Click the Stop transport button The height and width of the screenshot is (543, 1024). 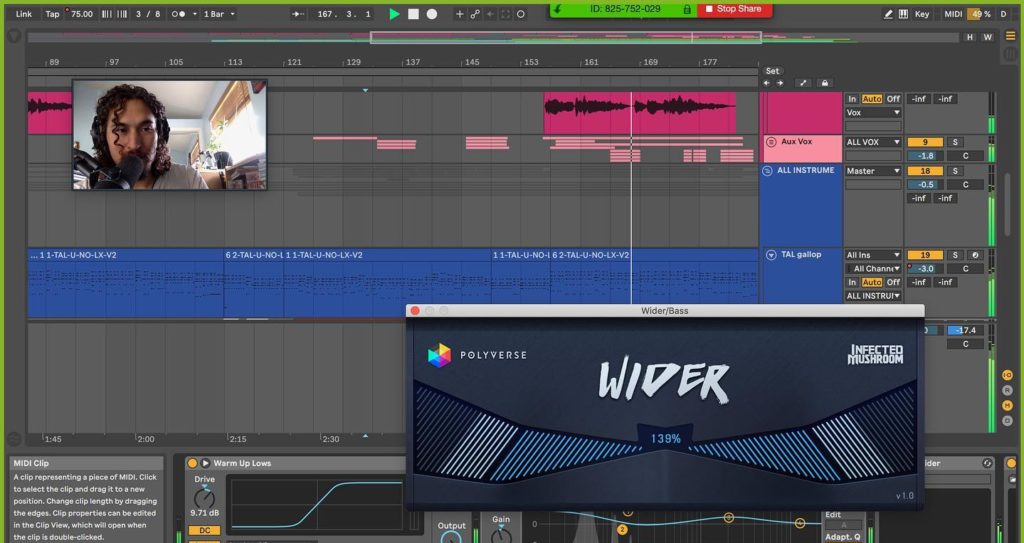coord(413,14)
